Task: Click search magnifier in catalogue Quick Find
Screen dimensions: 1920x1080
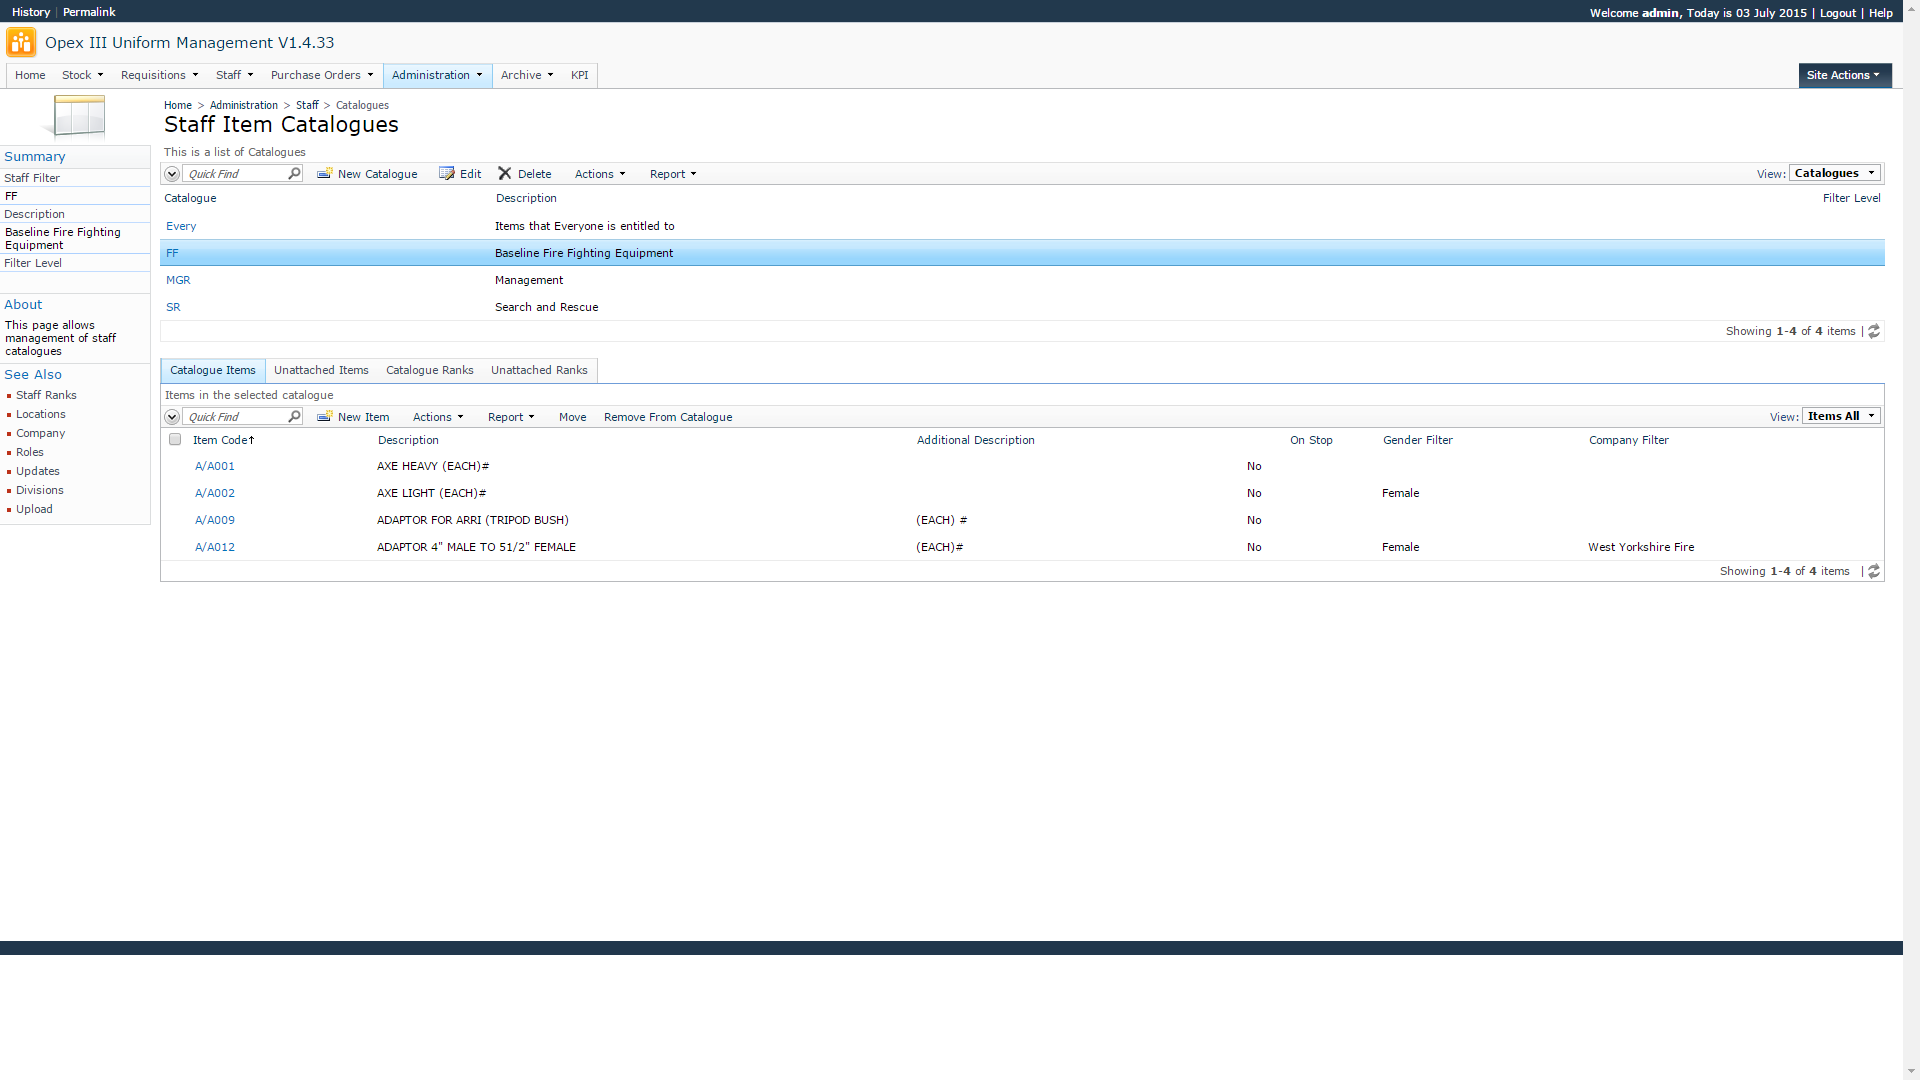Action: pos(294,173)
